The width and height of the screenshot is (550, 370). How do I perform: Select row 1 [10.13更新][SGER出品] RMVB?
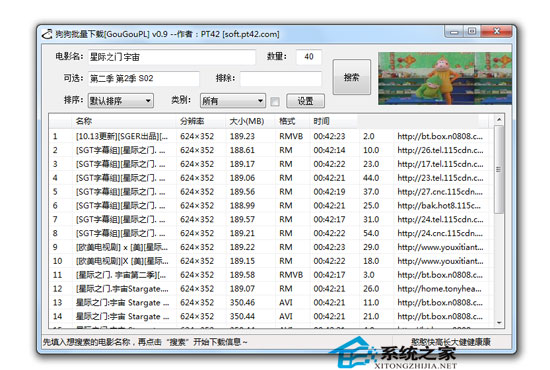pyautogui.click(x=271, y=136)
